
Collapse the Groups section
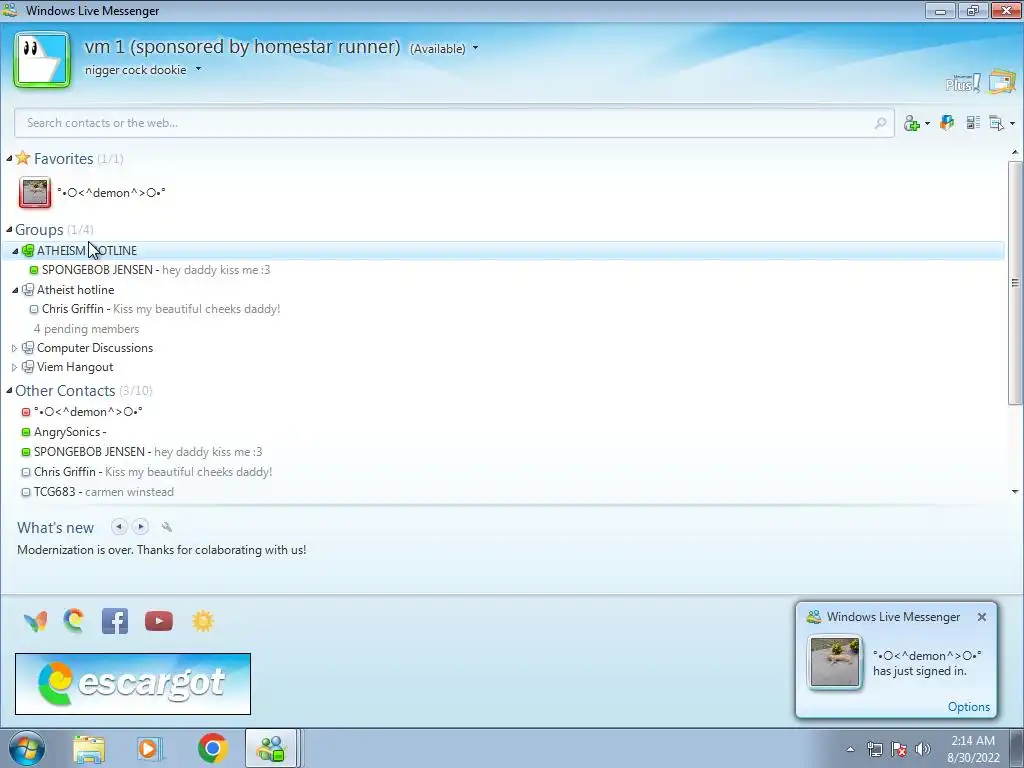point(9,229)
